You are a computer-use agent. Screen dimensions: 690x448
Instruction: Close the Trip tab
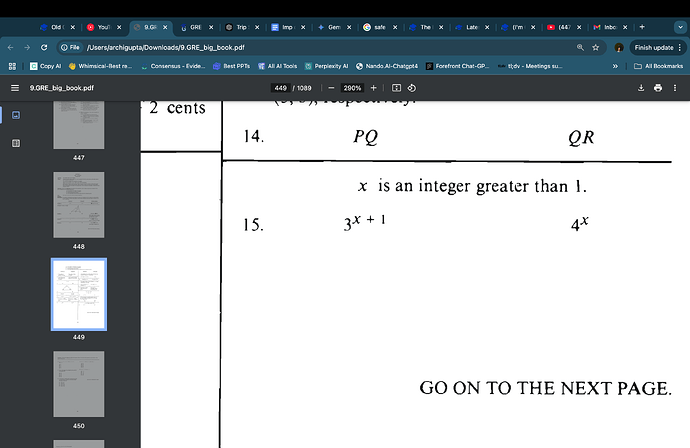(257, 27)
